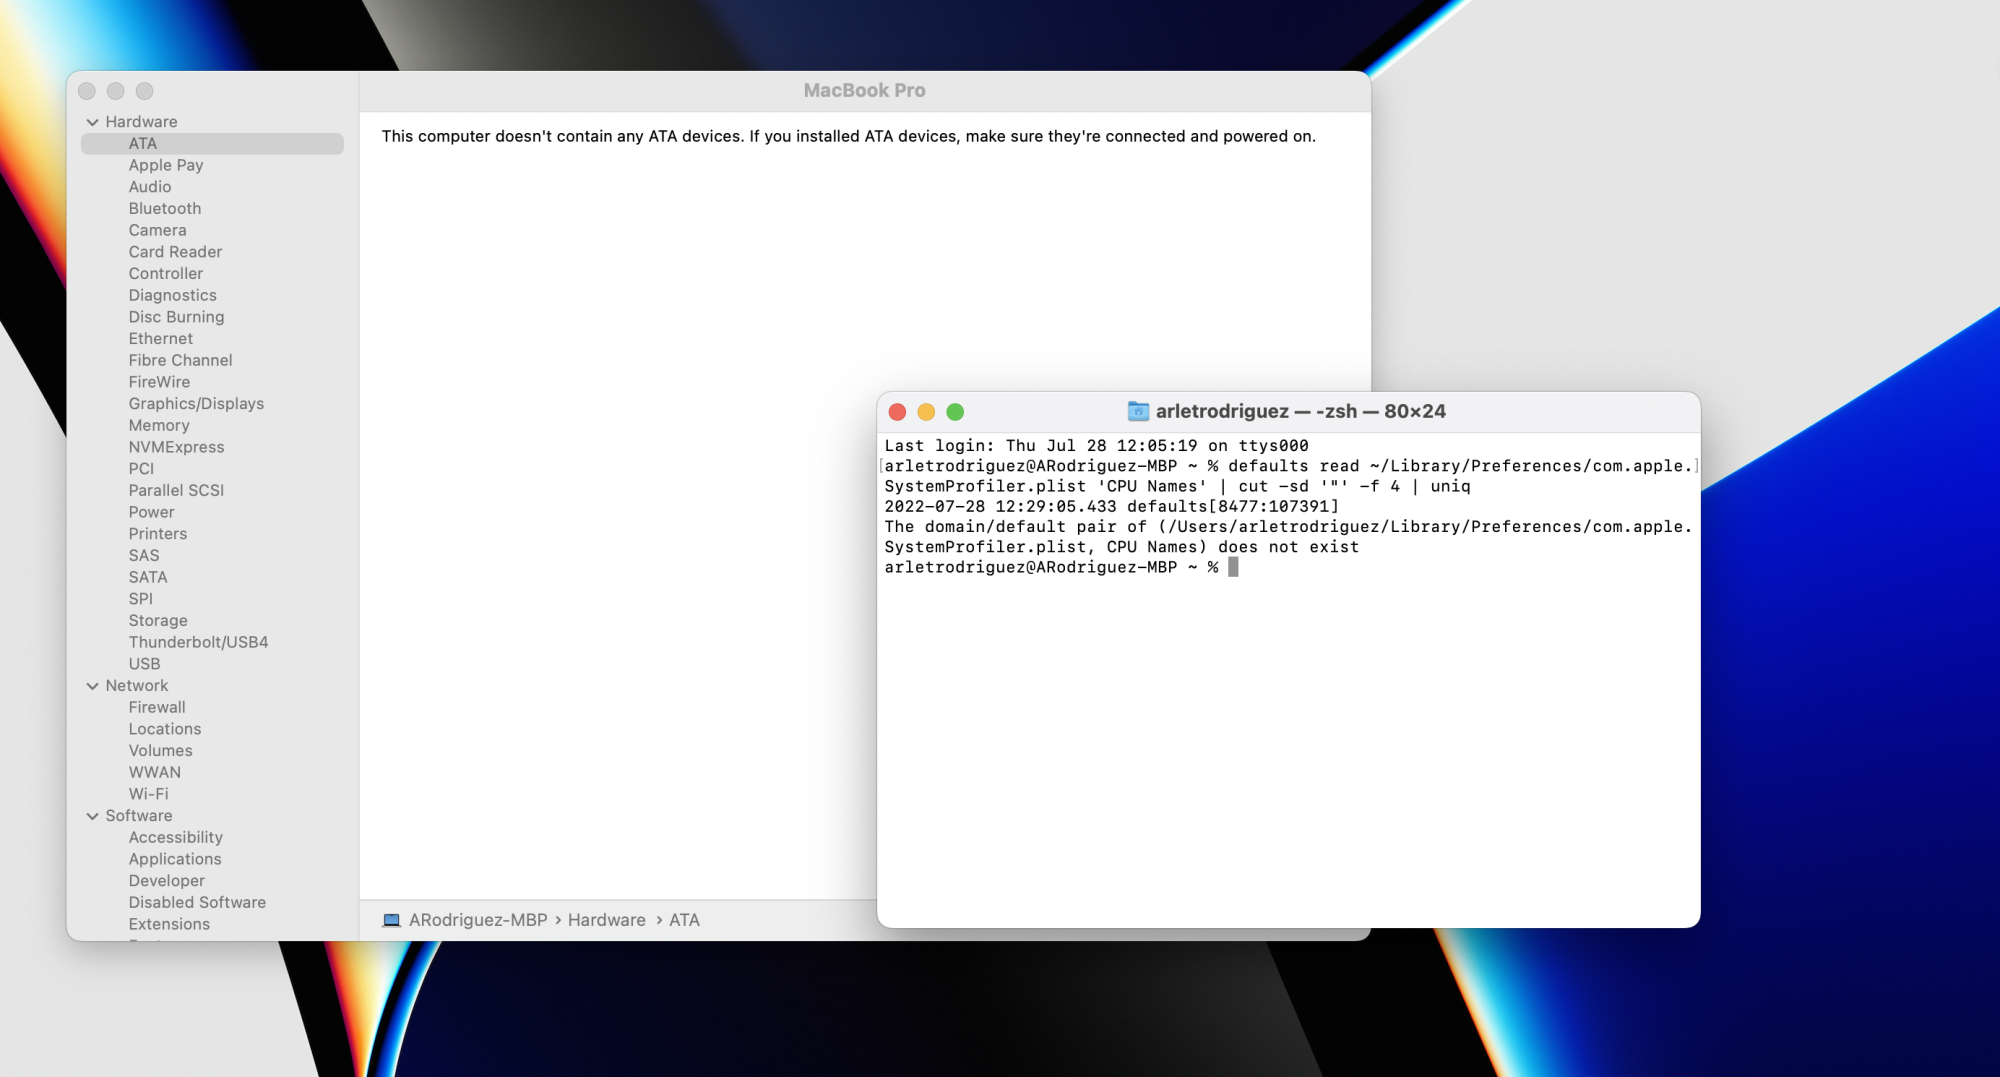Click the 'doesn't contain any ATA devices' message

tap(849, 136)
